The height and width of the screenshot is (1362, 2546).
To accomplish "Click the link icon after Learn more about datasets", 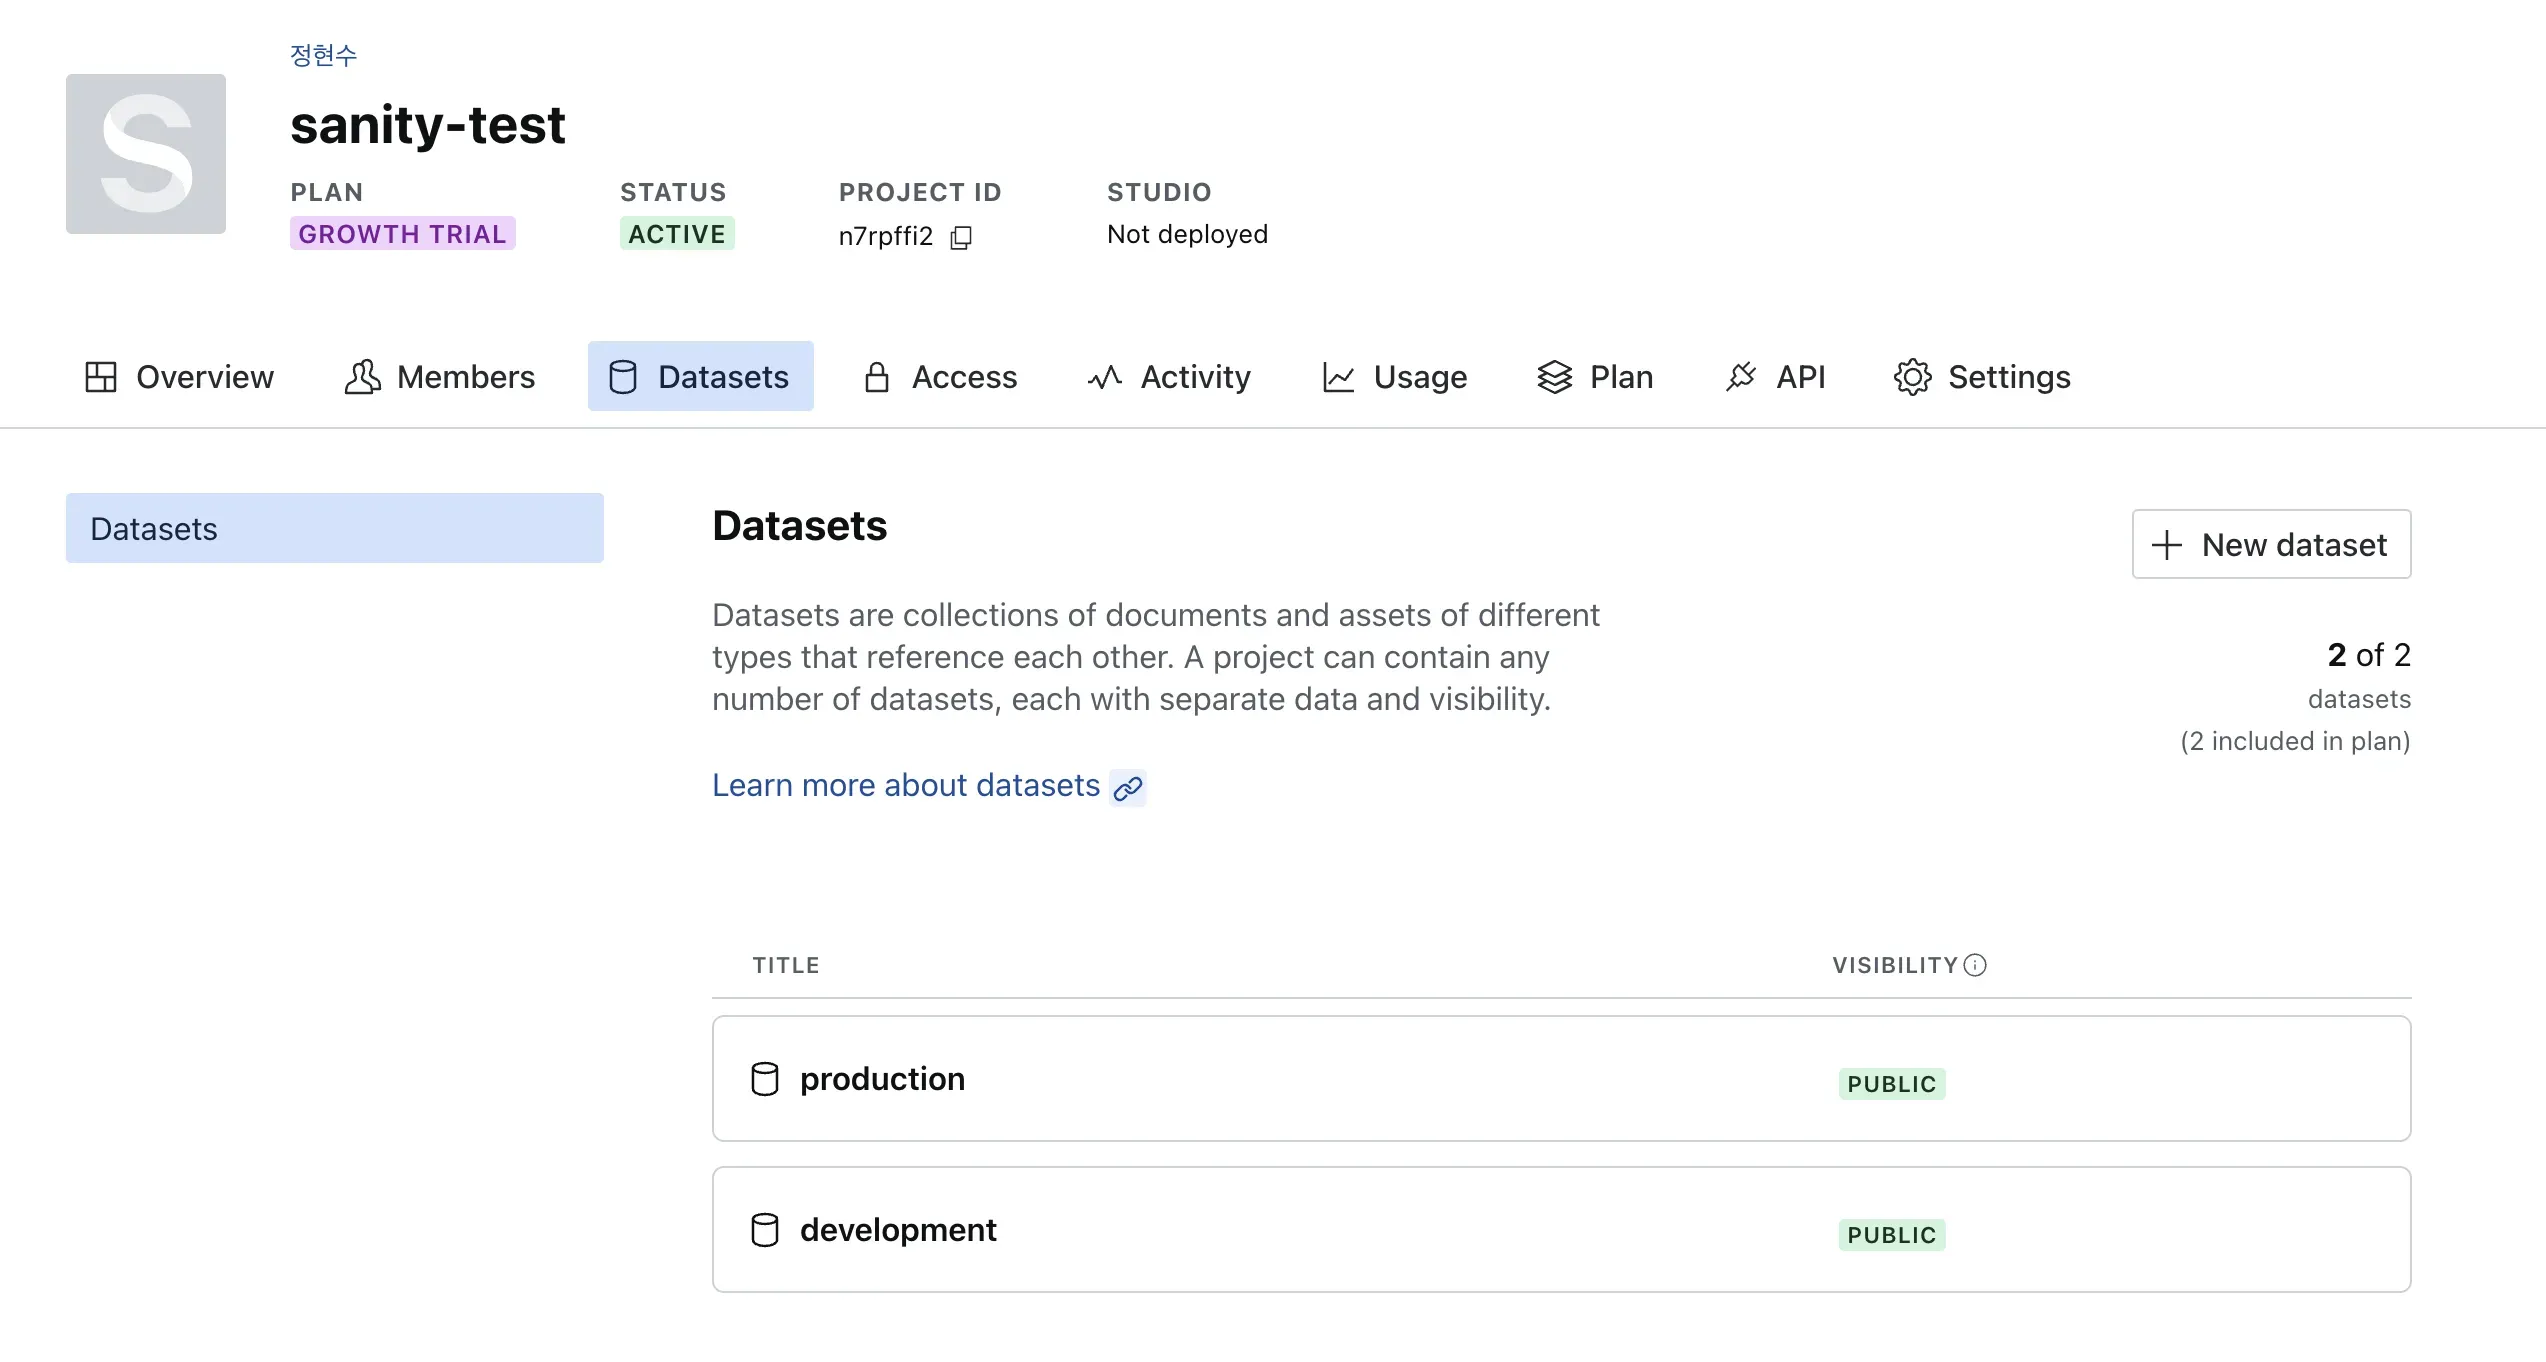I will point(1129,788).
